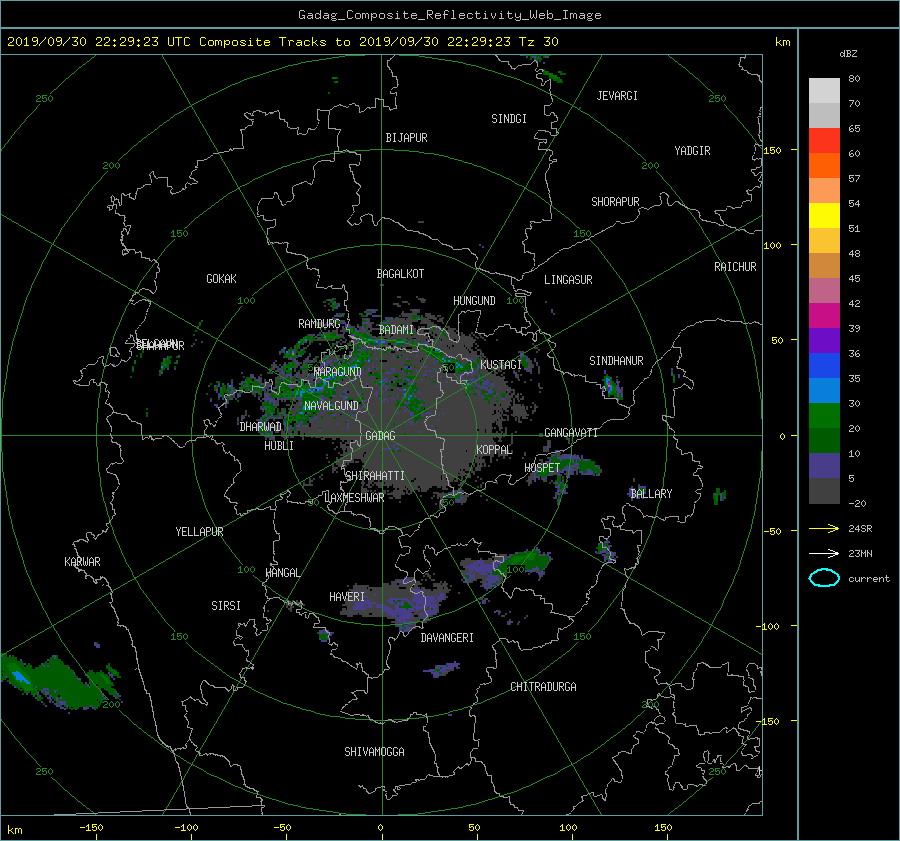Click the SHIVAMOGGA city label
This screenshot has width=900, height=841.
point(374,751)
